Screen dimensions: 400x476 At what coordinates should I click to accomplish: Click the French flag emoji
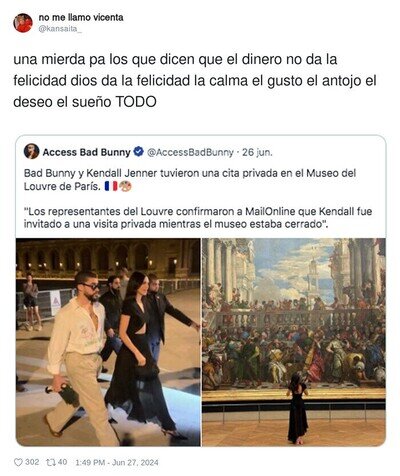pos(111,186)
